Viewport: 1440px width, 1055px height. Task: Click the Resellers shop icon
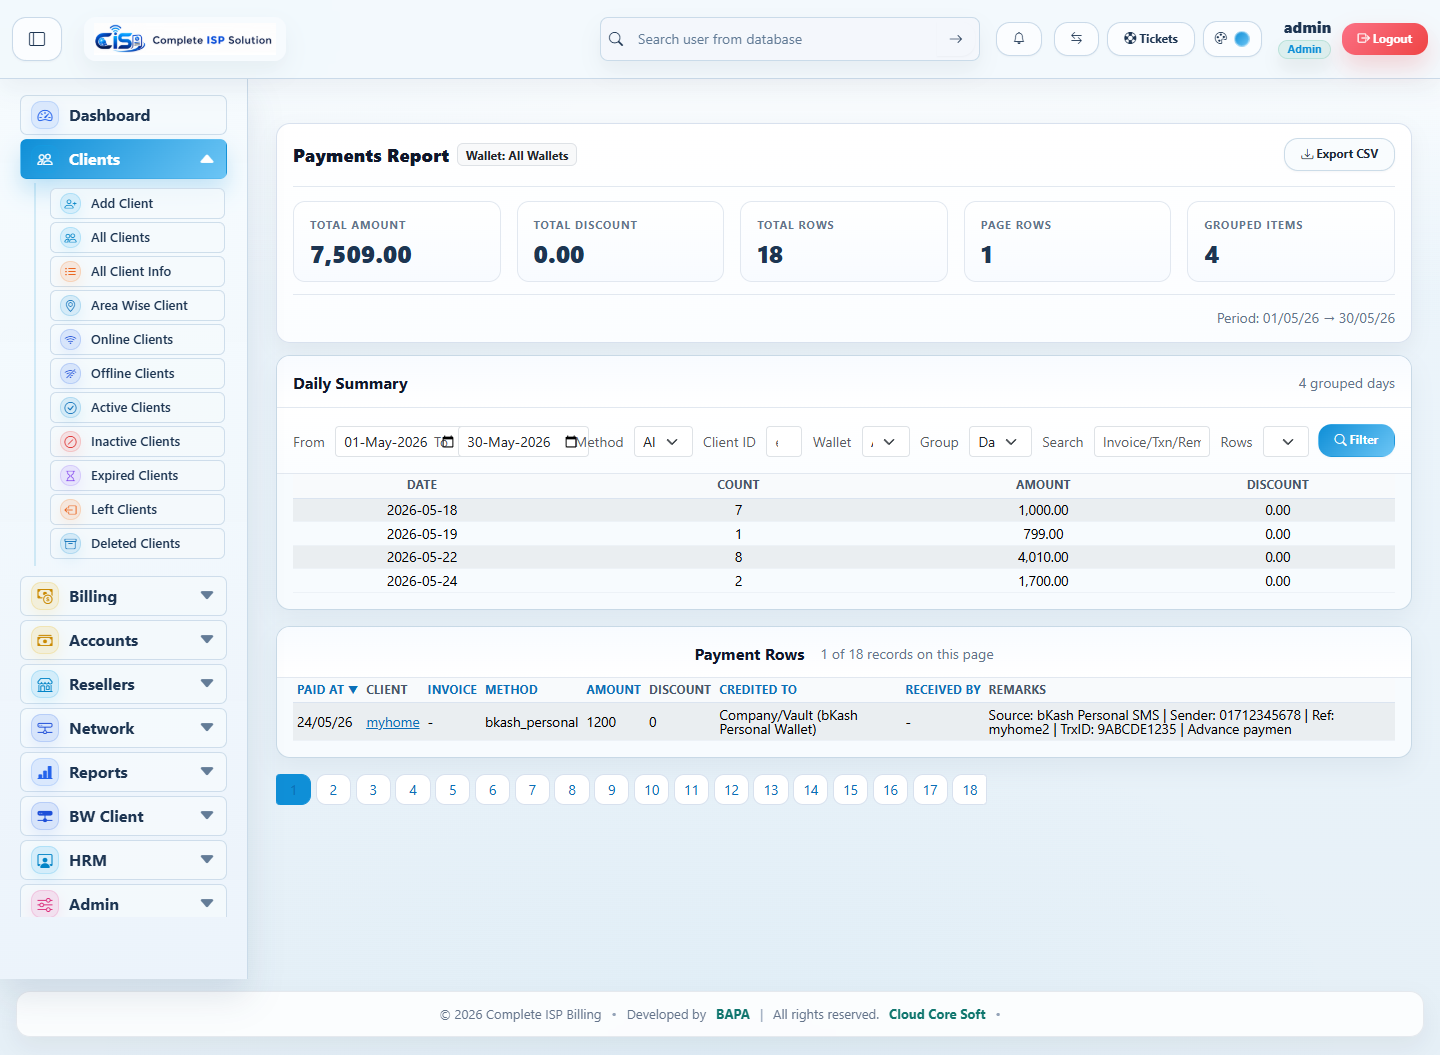point(45,685)
